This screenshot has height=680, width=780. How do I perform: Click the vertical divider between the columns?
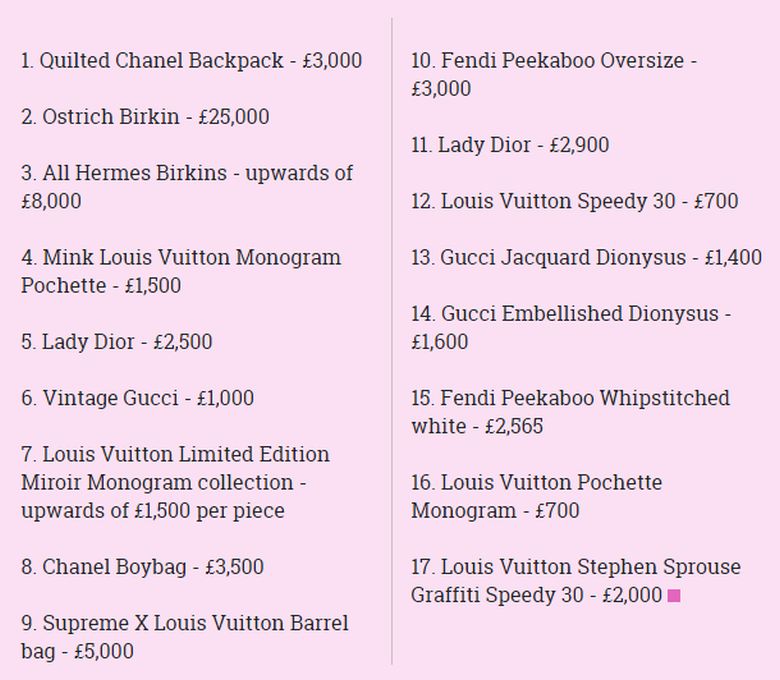coord(392,341)
